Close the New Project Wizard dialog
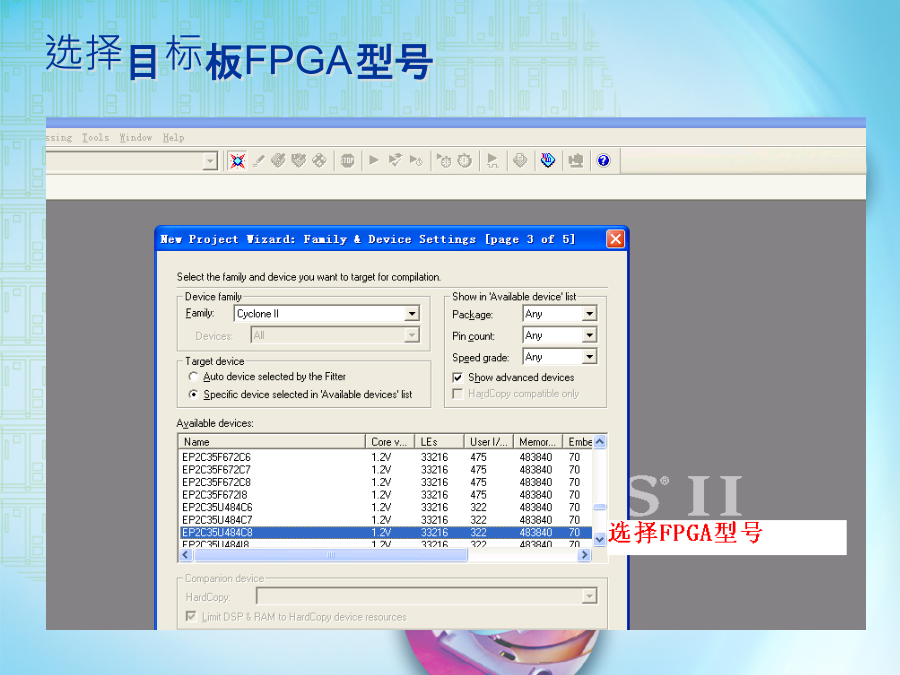 615,239
